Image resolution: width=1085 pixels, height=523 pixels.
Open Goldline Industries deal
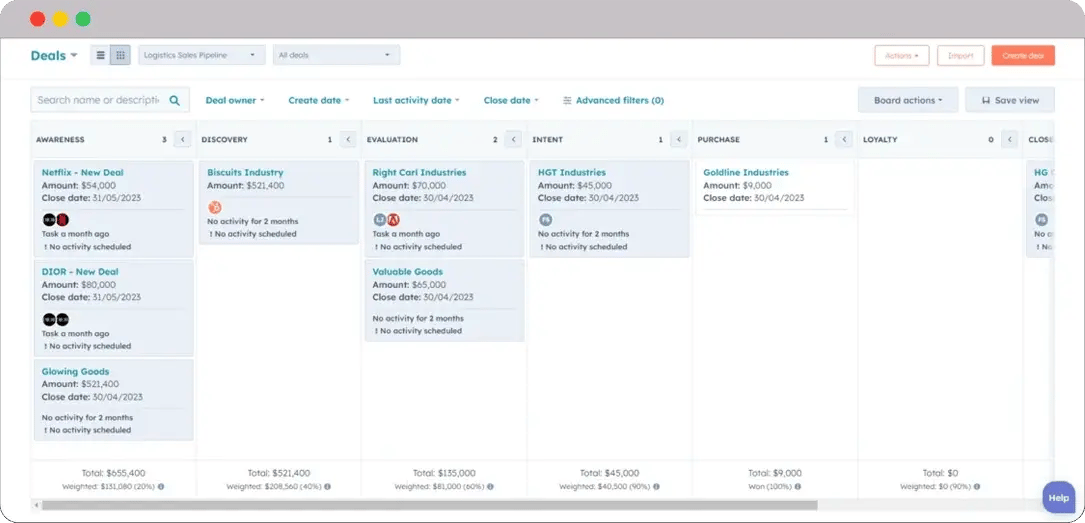click(746, 172)
